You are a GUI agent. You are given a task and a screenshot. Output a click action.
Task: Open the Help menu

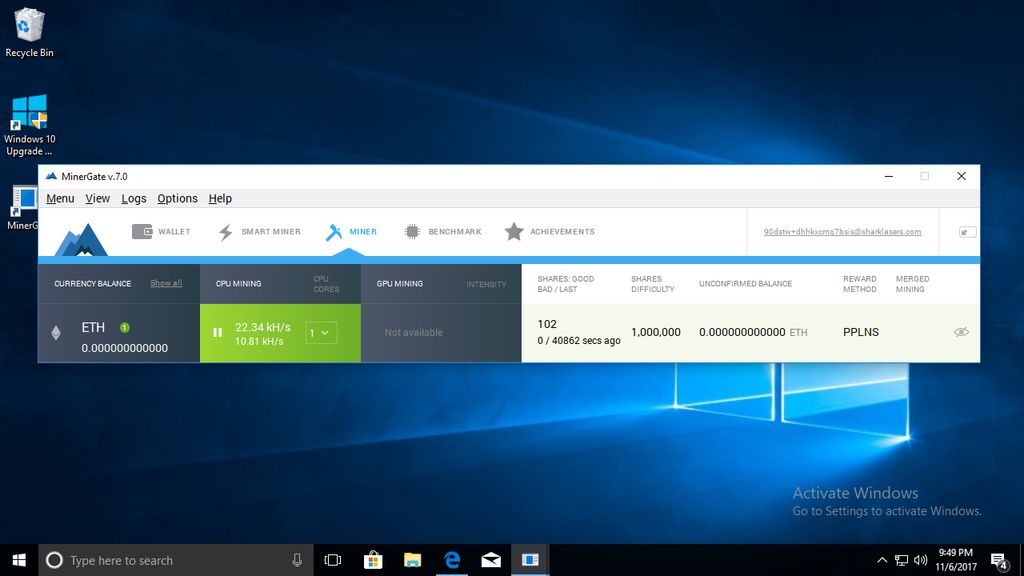pos(220,198)
